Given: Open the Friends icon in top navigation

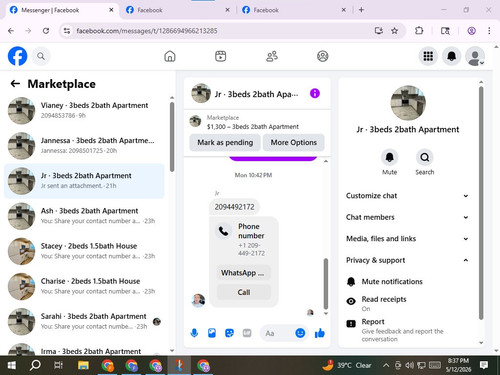Looking at the screenshot, I should (x=272, y=56).
